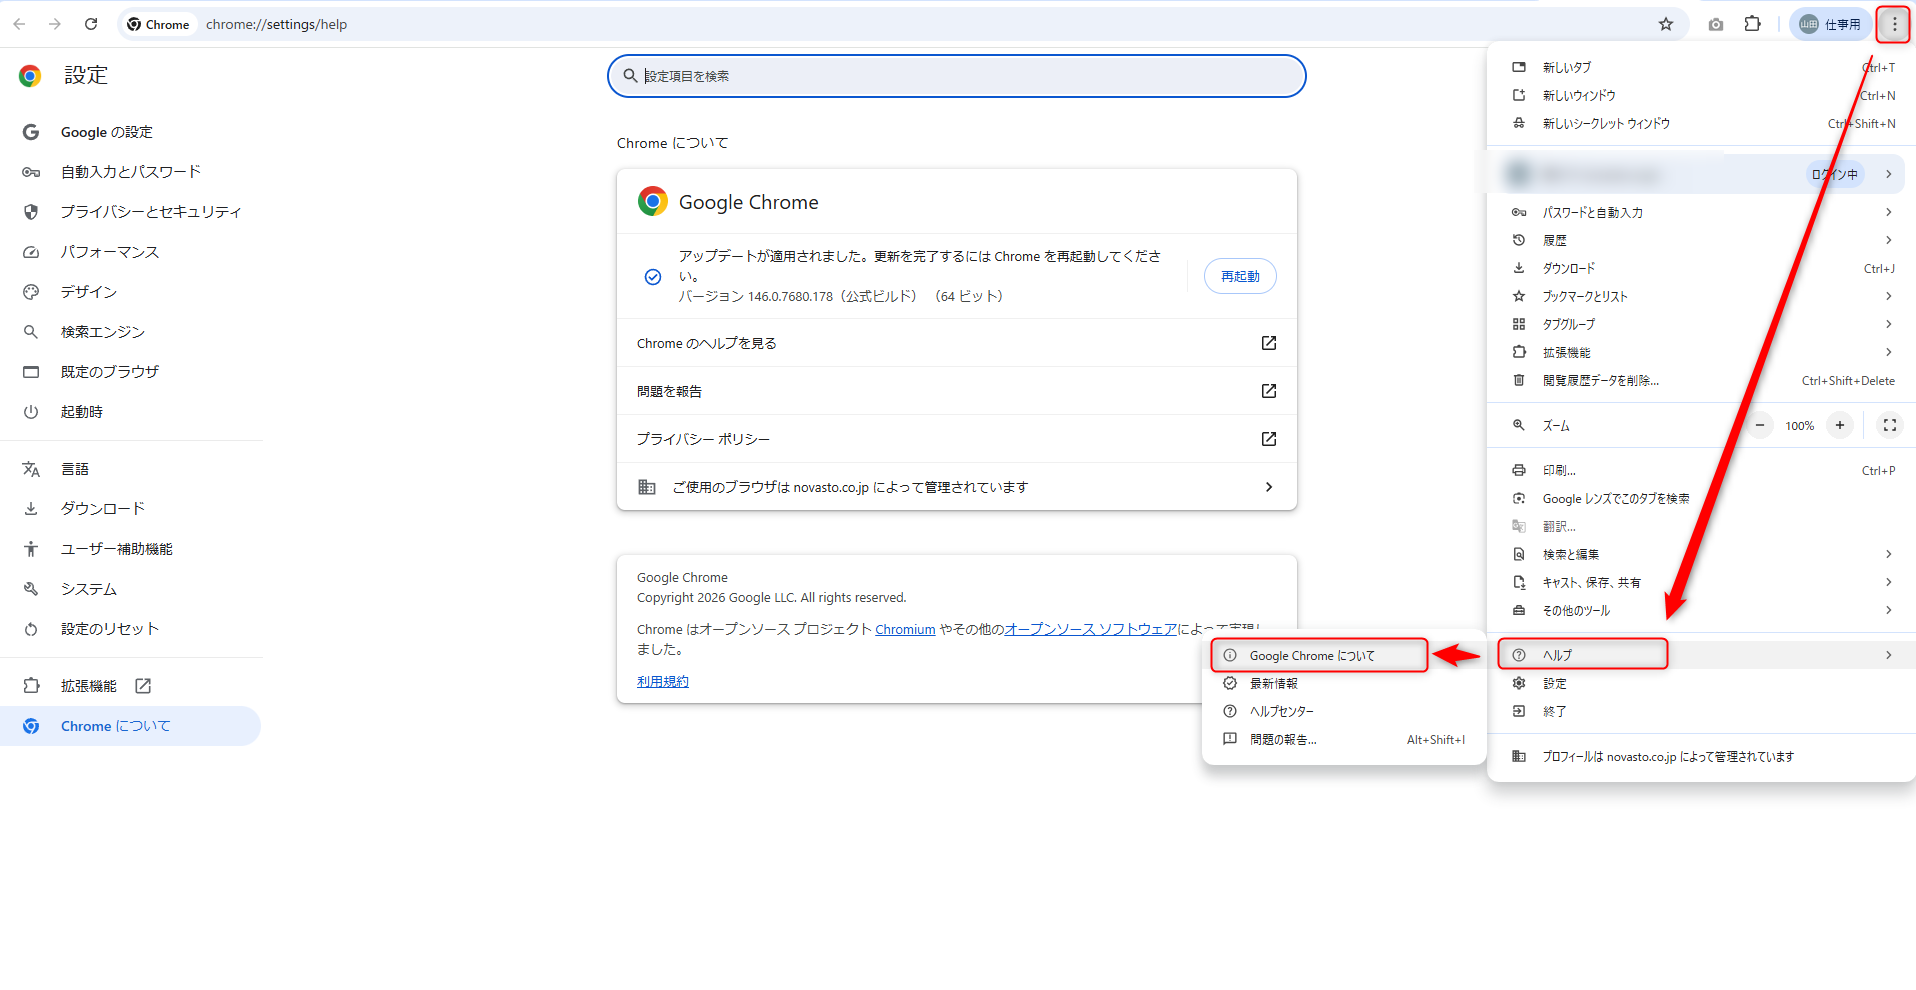Open デザイン settings
Viewport: 1916px width, 990px height.
click(x=131, y=292)
